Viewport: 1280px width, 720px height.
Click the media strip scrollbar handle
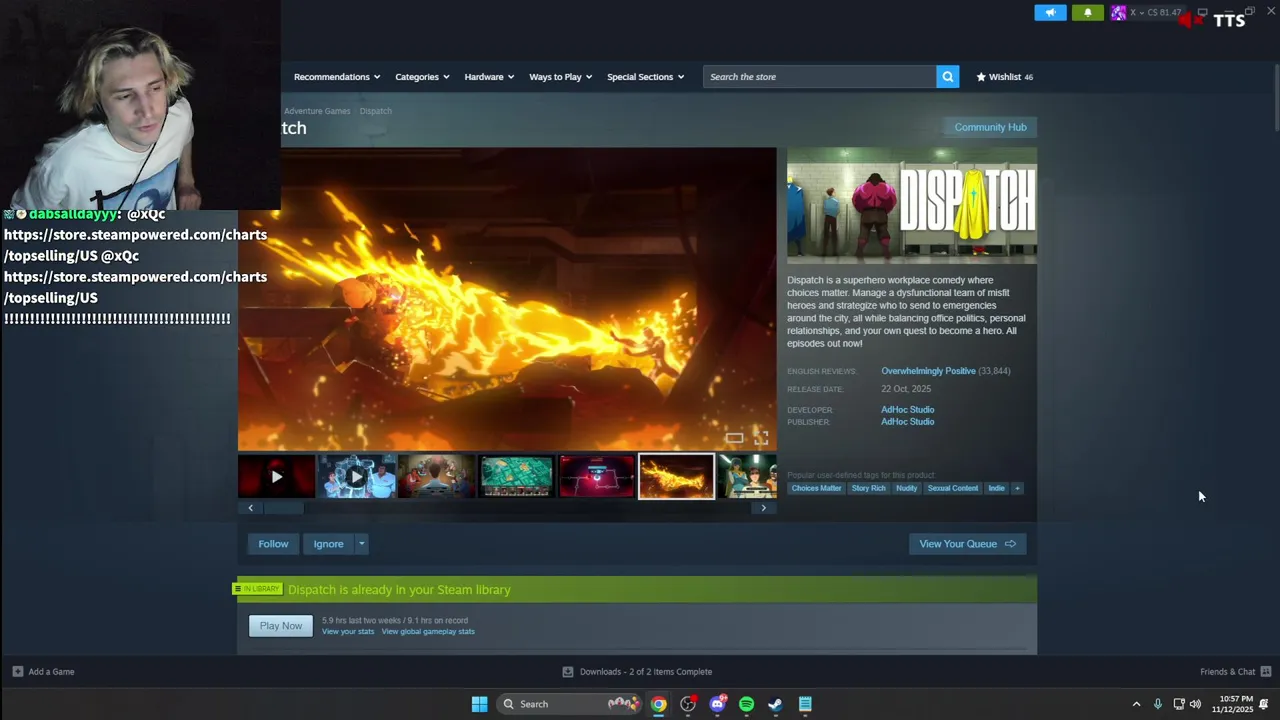(283, 508)
